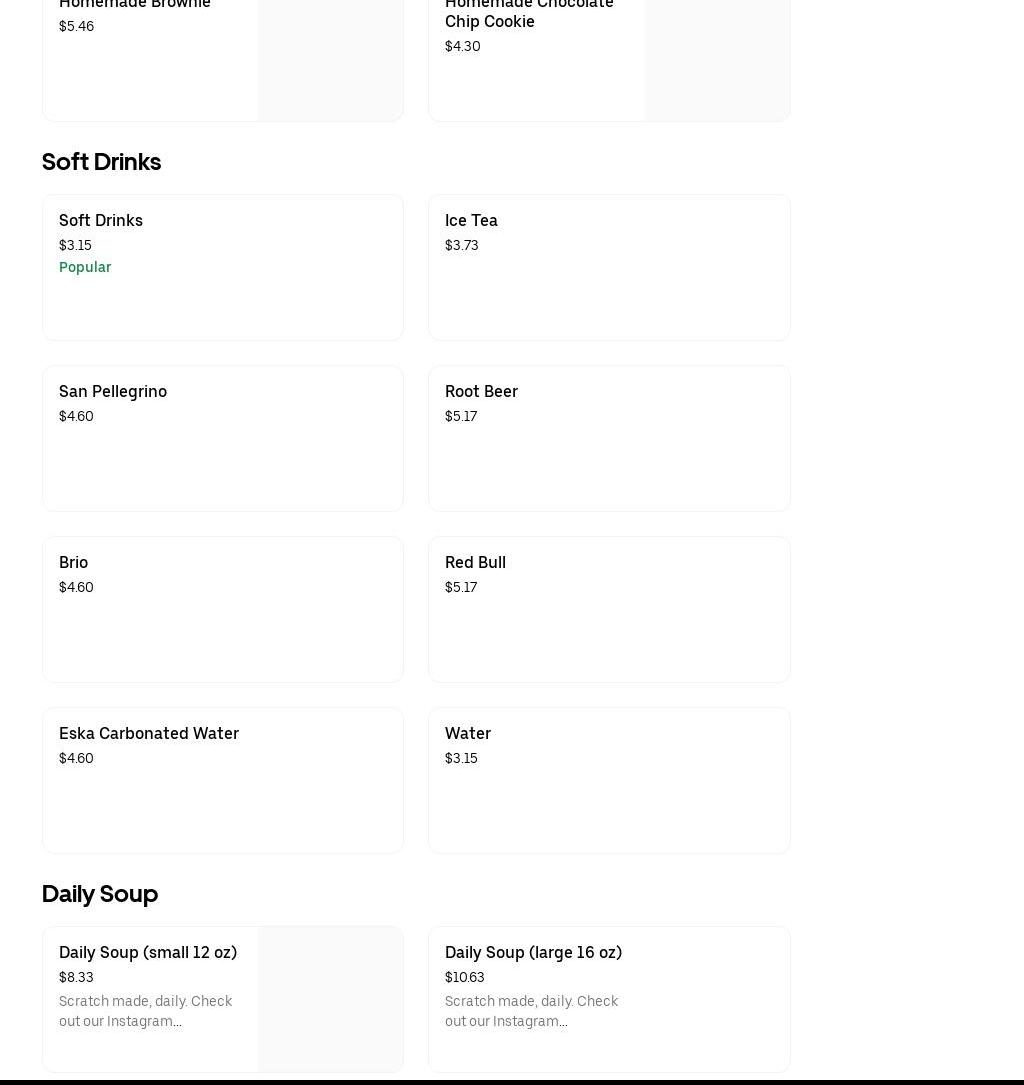The height and width of the screenshot is (1085, 1024).
Task: Open the Daily Soup large 16 oz item
Action: [x=609, y=999]
